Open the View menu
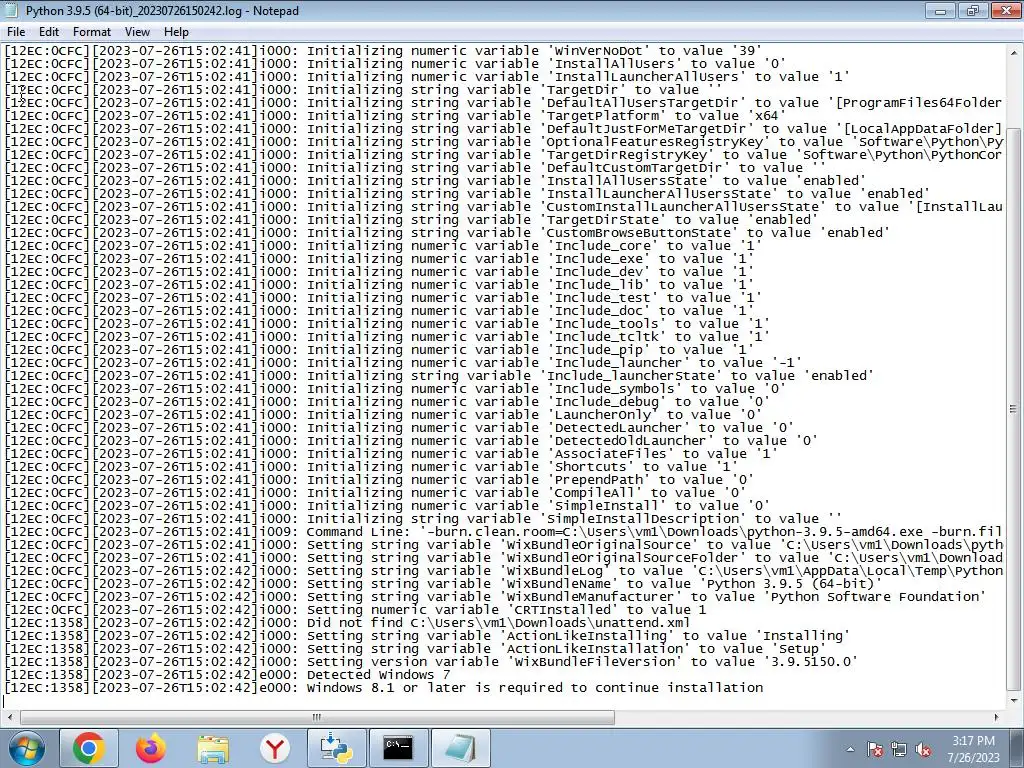This screenshot has width=1024, height=768. (x=137, y=32)
